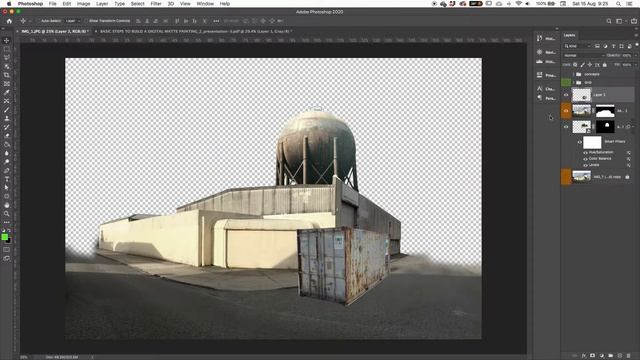Screen dimensions: 640x360
Task: Select the Lasso tool
Action: tap(7, 58)
